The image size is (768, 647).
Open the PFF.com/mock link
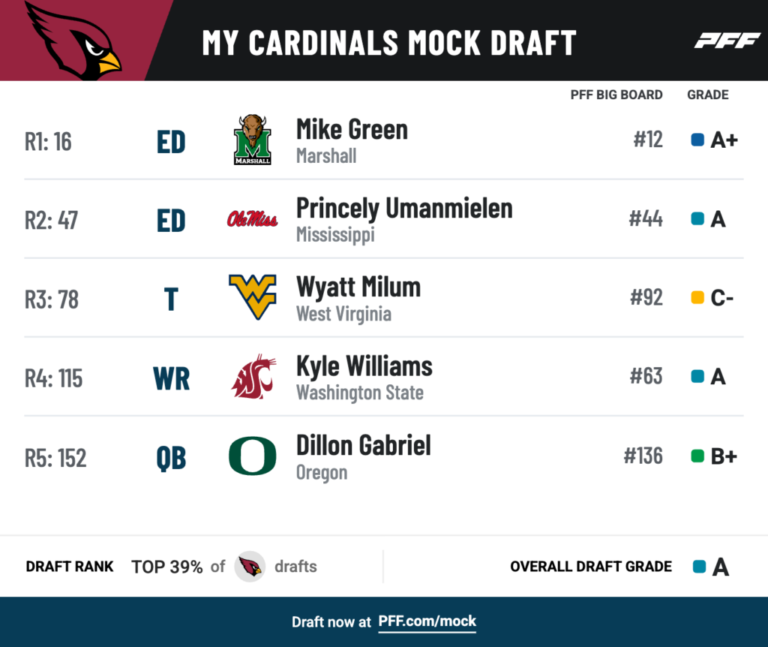point(427,621)
